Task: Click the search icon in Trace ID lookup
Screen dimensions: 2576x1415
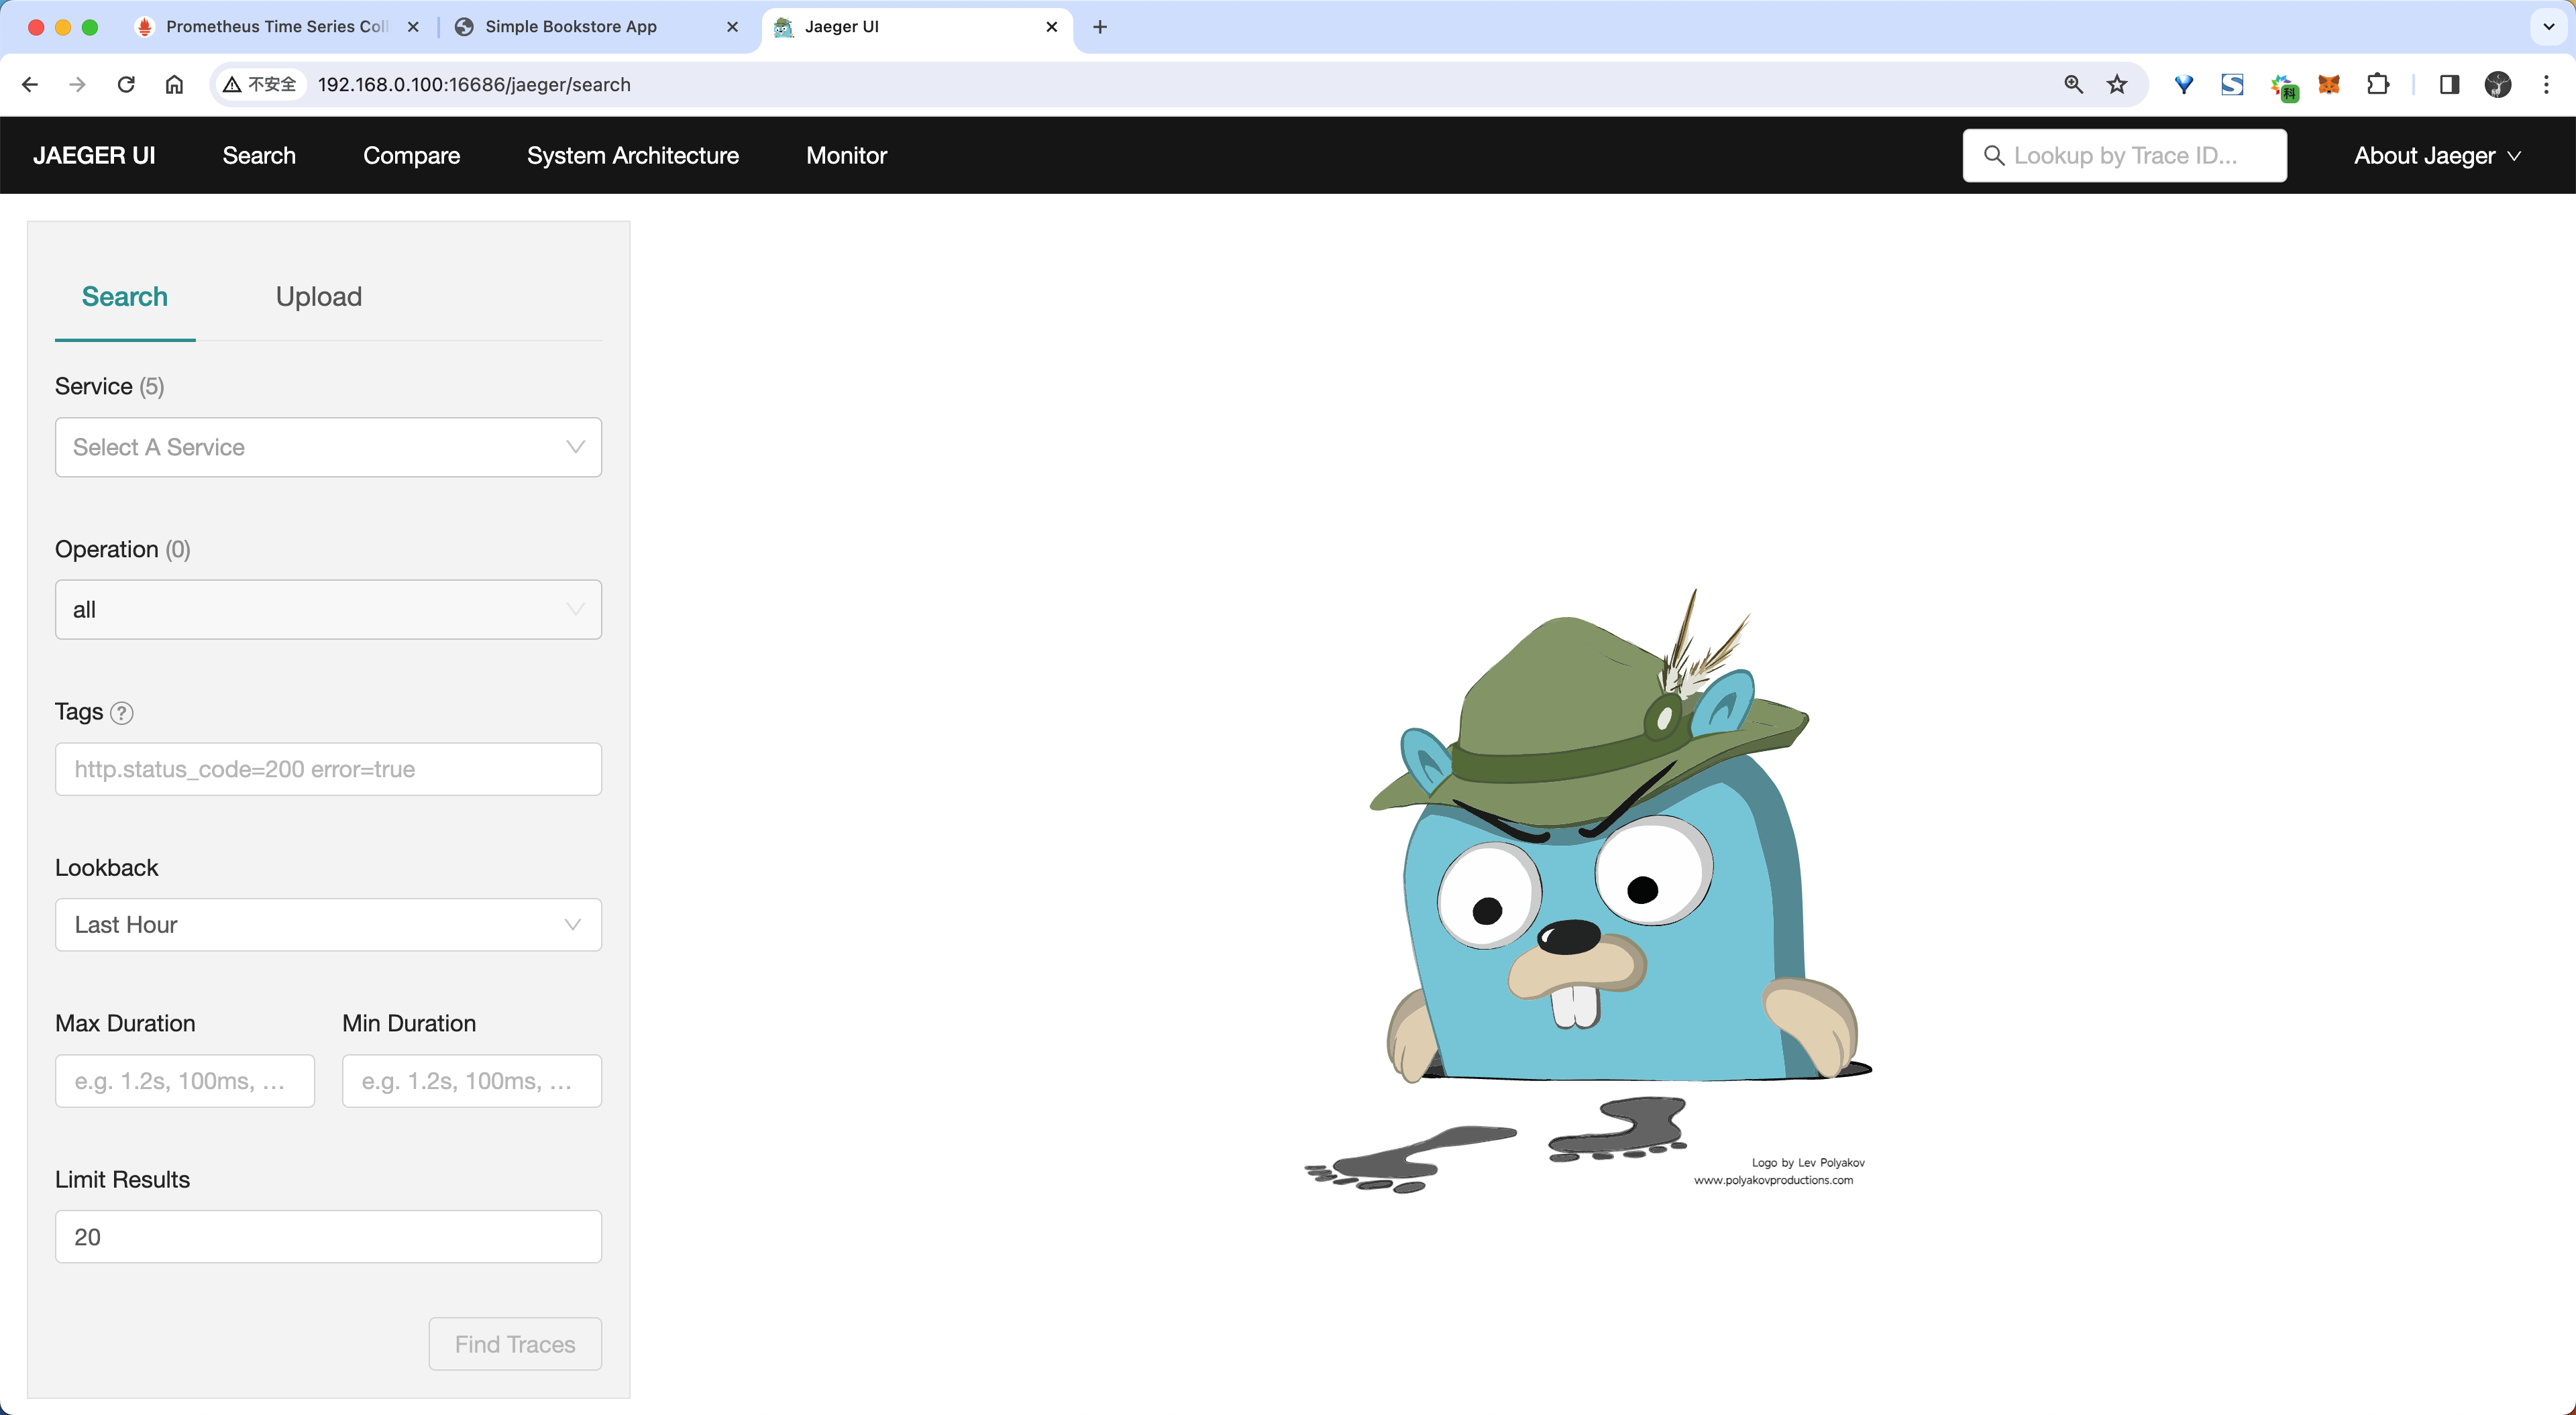Action: [1993, 156]
